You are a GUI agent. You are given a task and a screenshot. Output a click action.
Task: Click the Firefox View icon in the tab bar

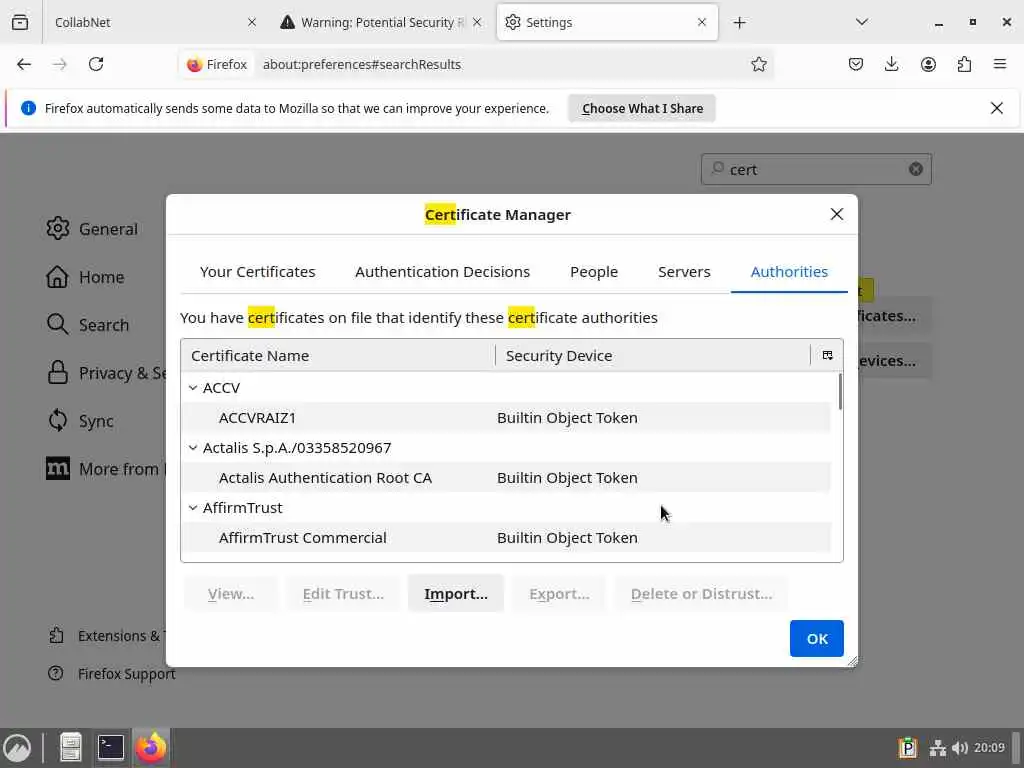[20, 22]
